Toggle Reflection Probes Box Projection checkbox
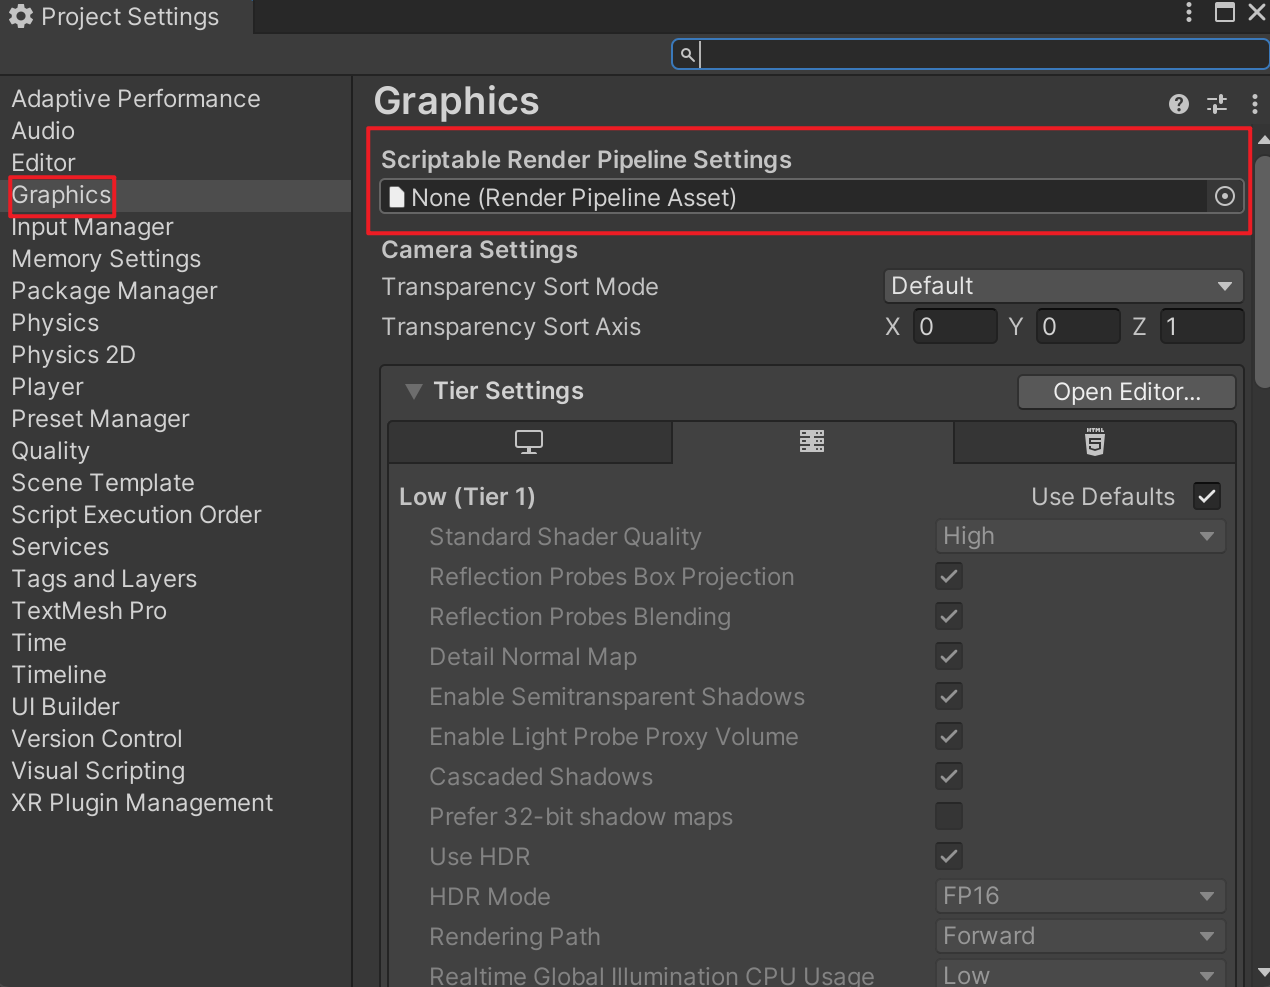Screen dimensions: 1270x987 (x=949, y=576)
